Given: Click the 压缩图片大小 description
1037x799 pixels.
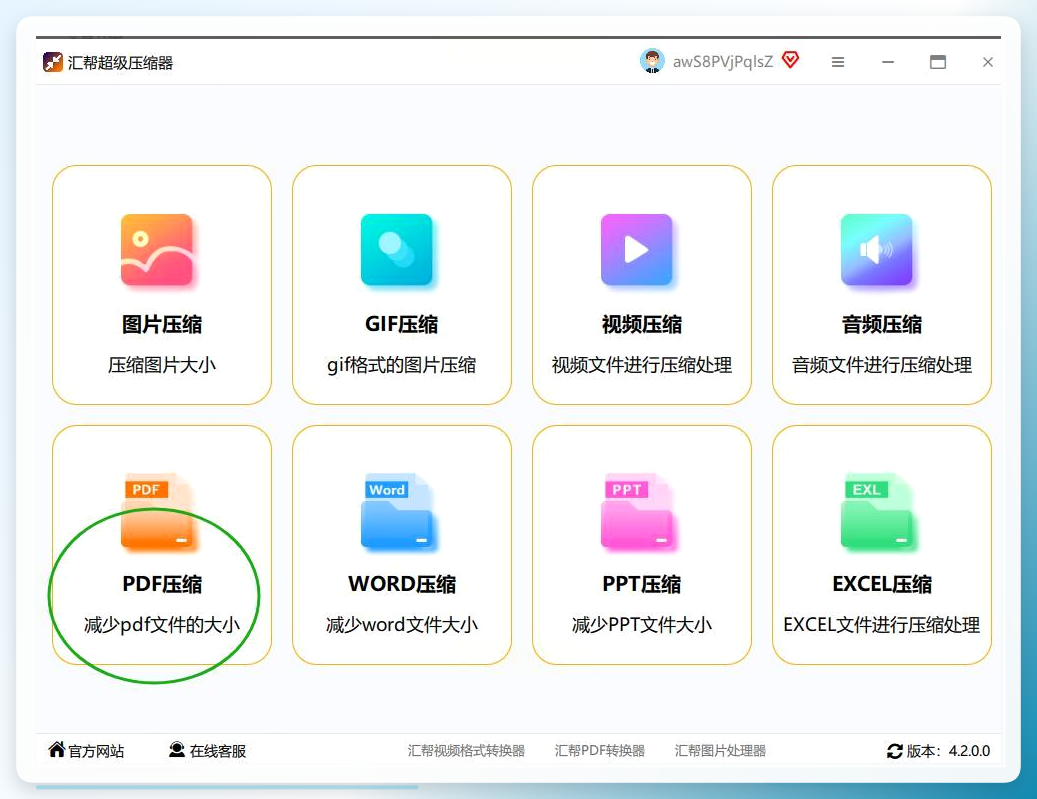Looking at the screenshot, I should [162, 364].
